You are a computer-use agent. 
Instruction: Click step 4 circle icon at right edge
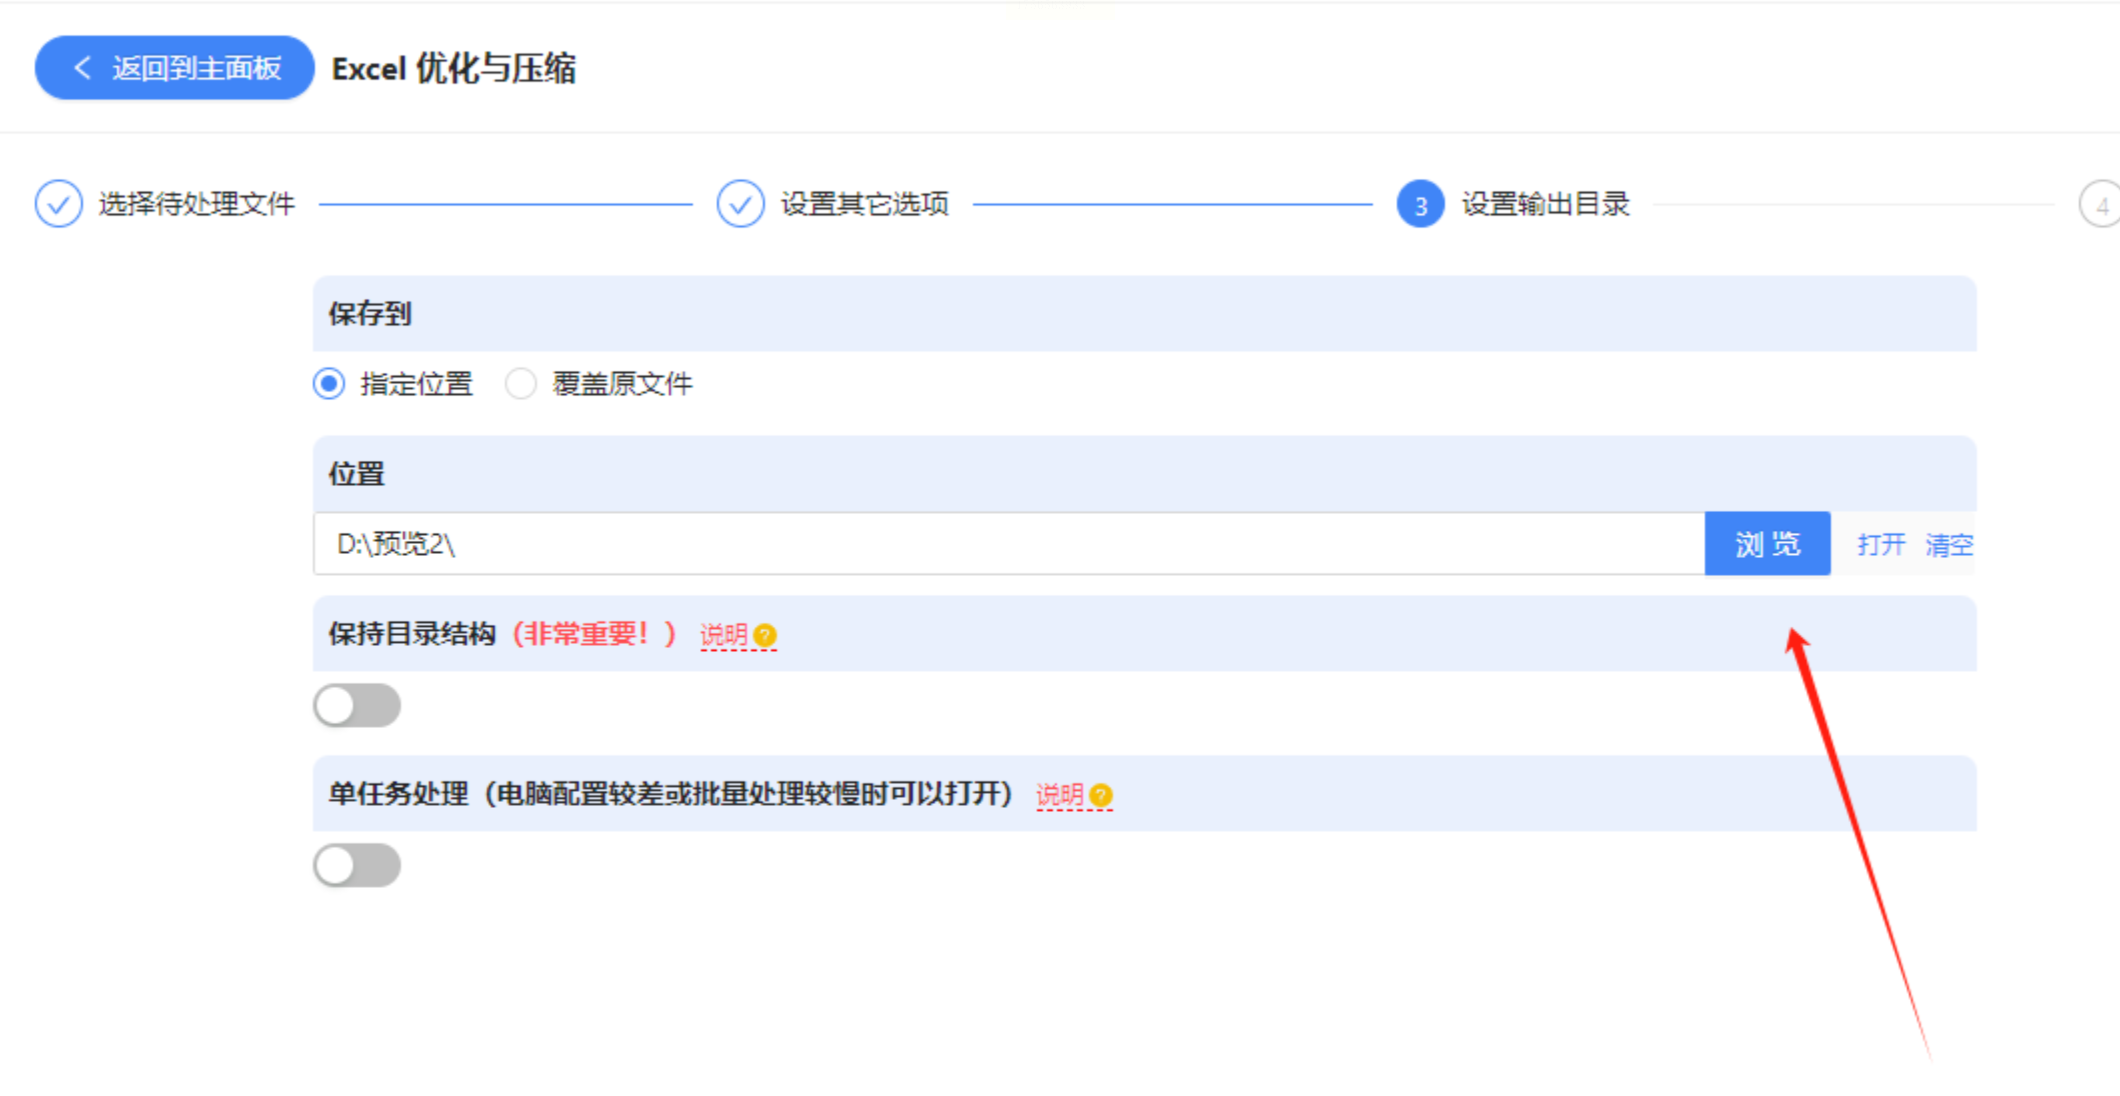(2100, 205)
